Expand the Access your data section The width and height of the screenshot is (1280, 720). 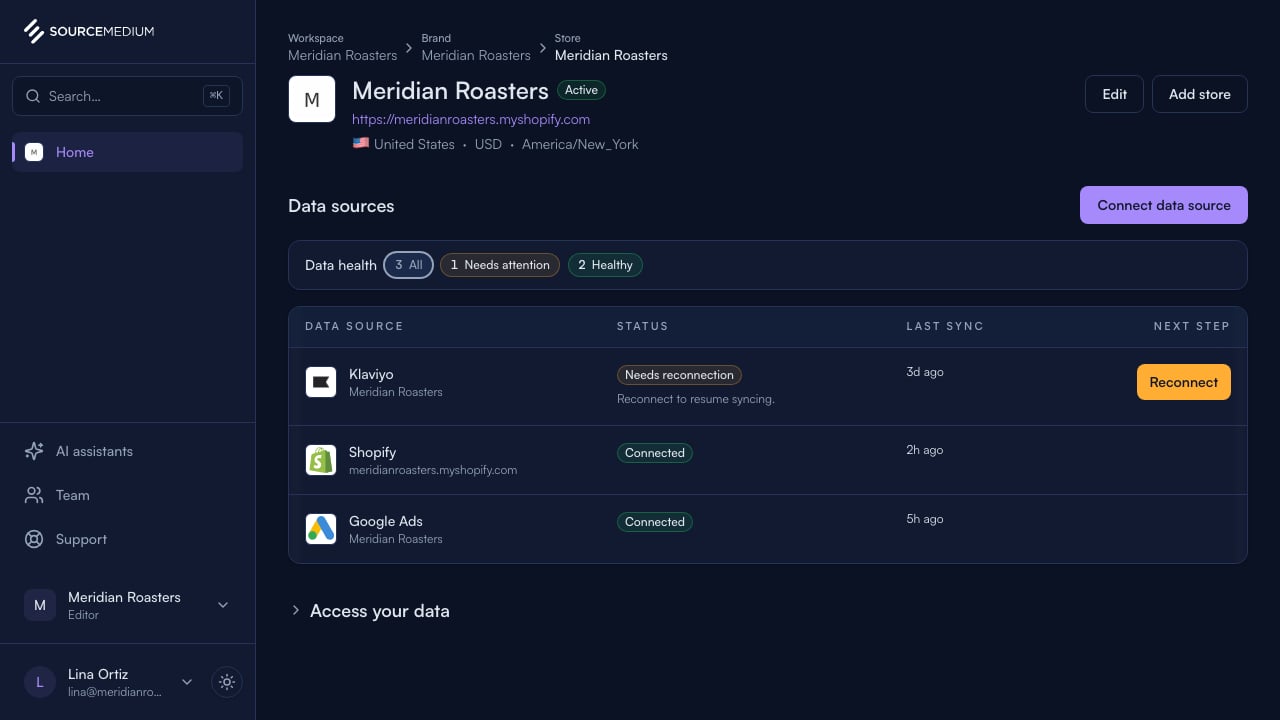(x=369, y=611)
